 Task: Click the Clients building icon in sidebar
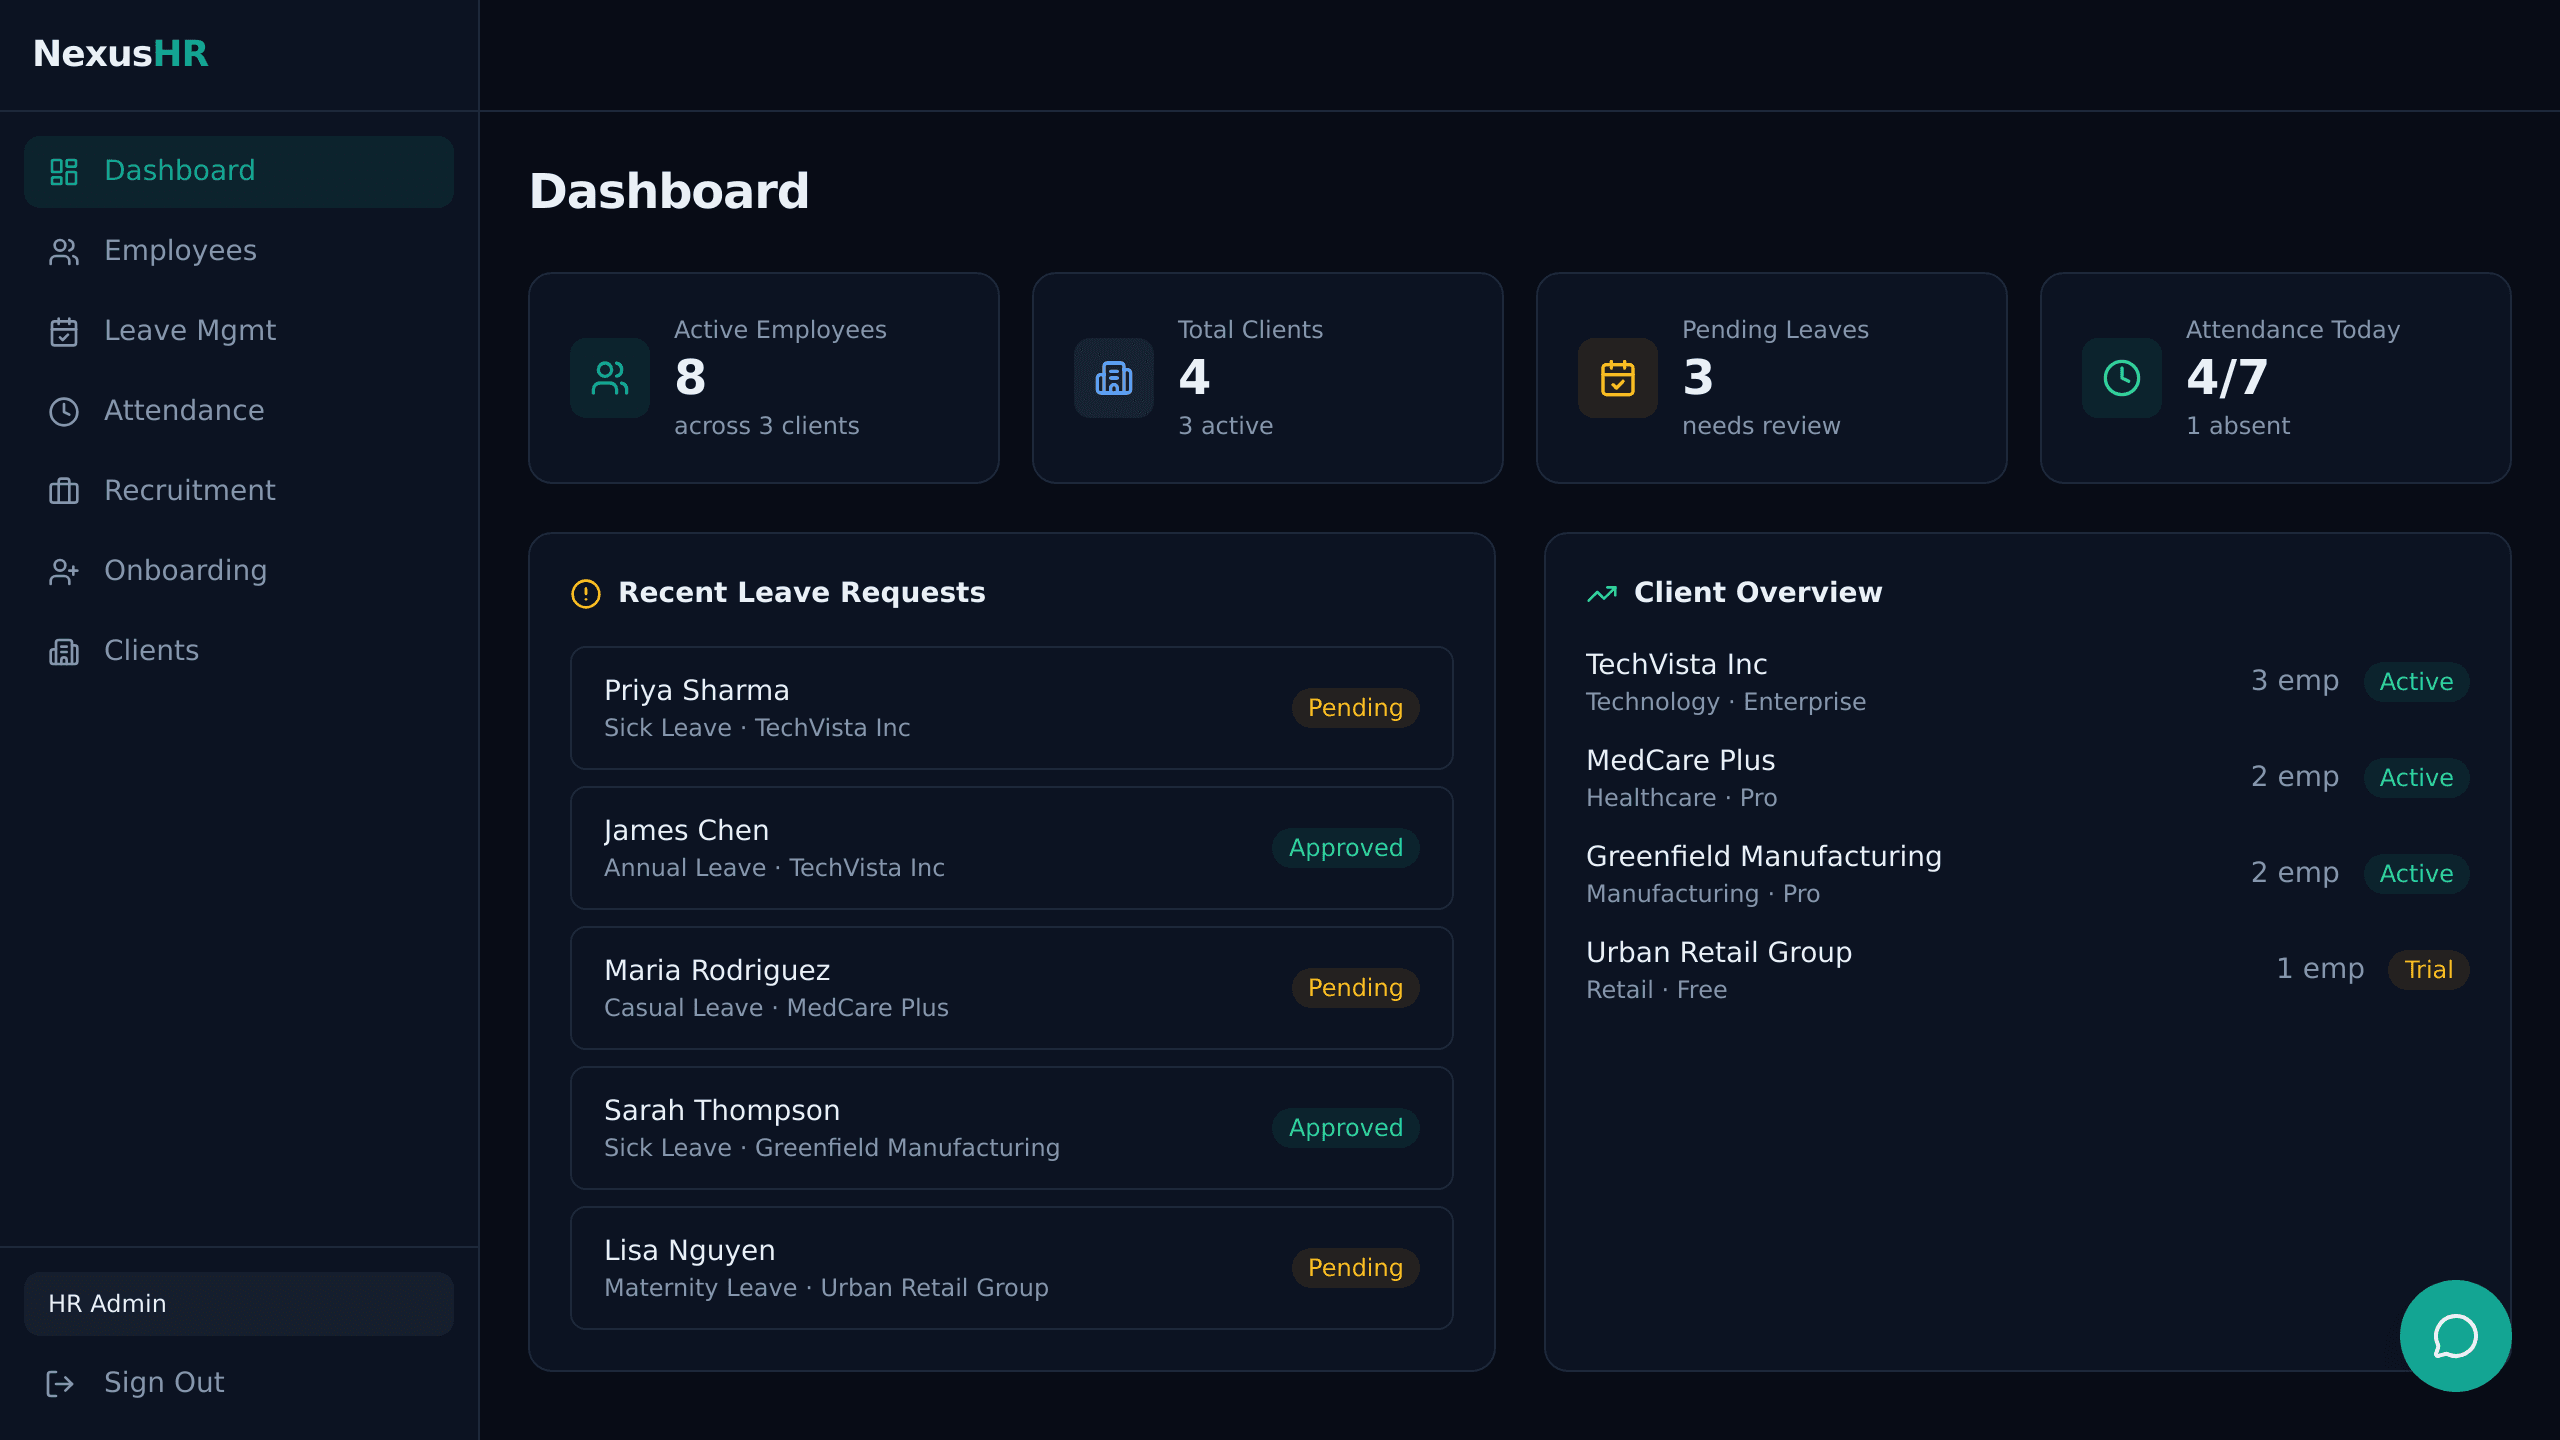tap(64, 652)
